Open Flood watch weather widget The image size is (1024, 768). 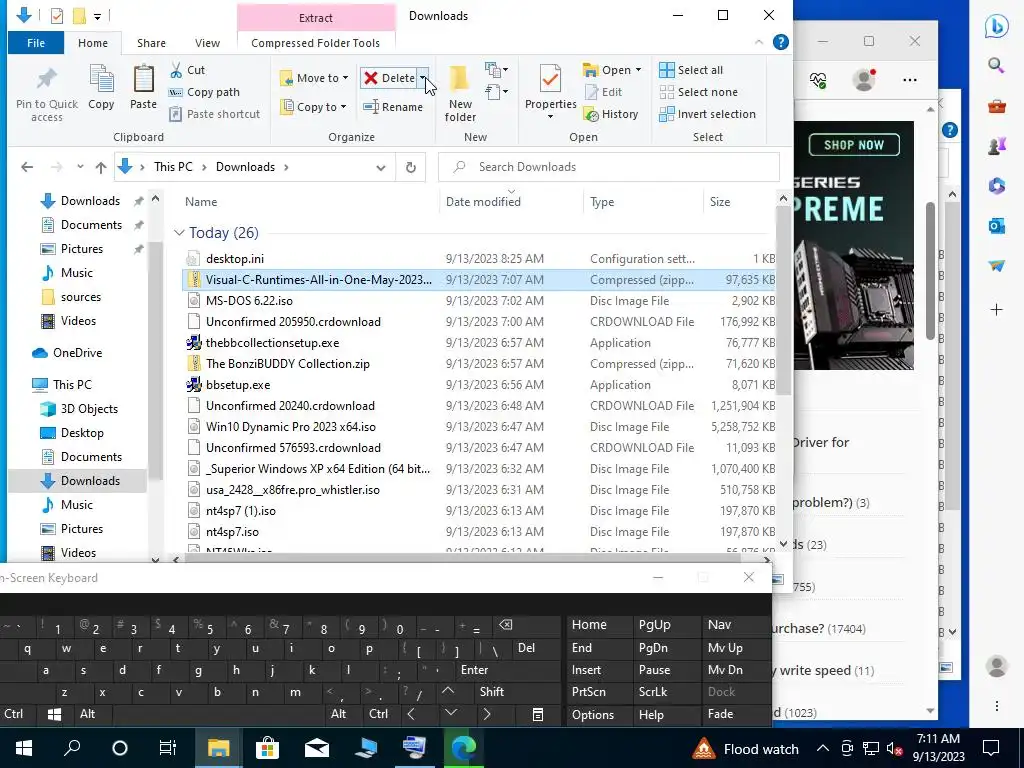point(746,748)
